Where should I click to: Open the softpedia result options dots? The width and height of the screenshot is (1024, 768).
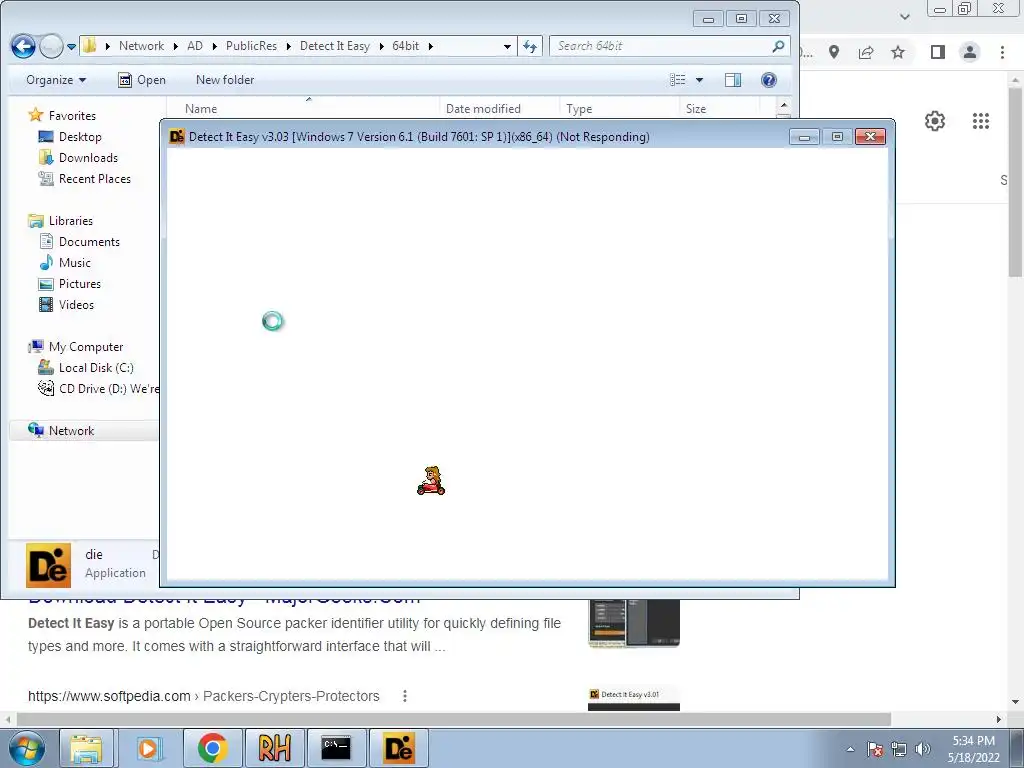click(405, 696)
